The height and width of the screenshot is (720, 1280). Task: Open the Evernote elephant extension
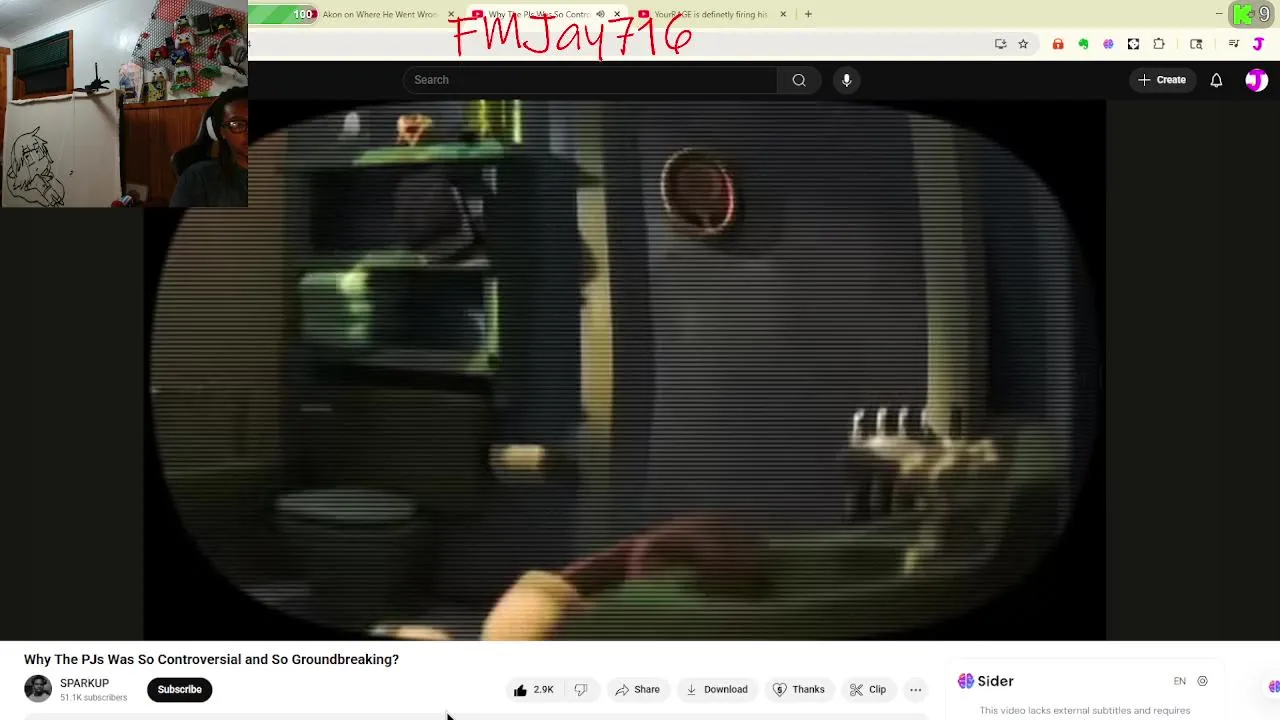[x=1083, y=44]
